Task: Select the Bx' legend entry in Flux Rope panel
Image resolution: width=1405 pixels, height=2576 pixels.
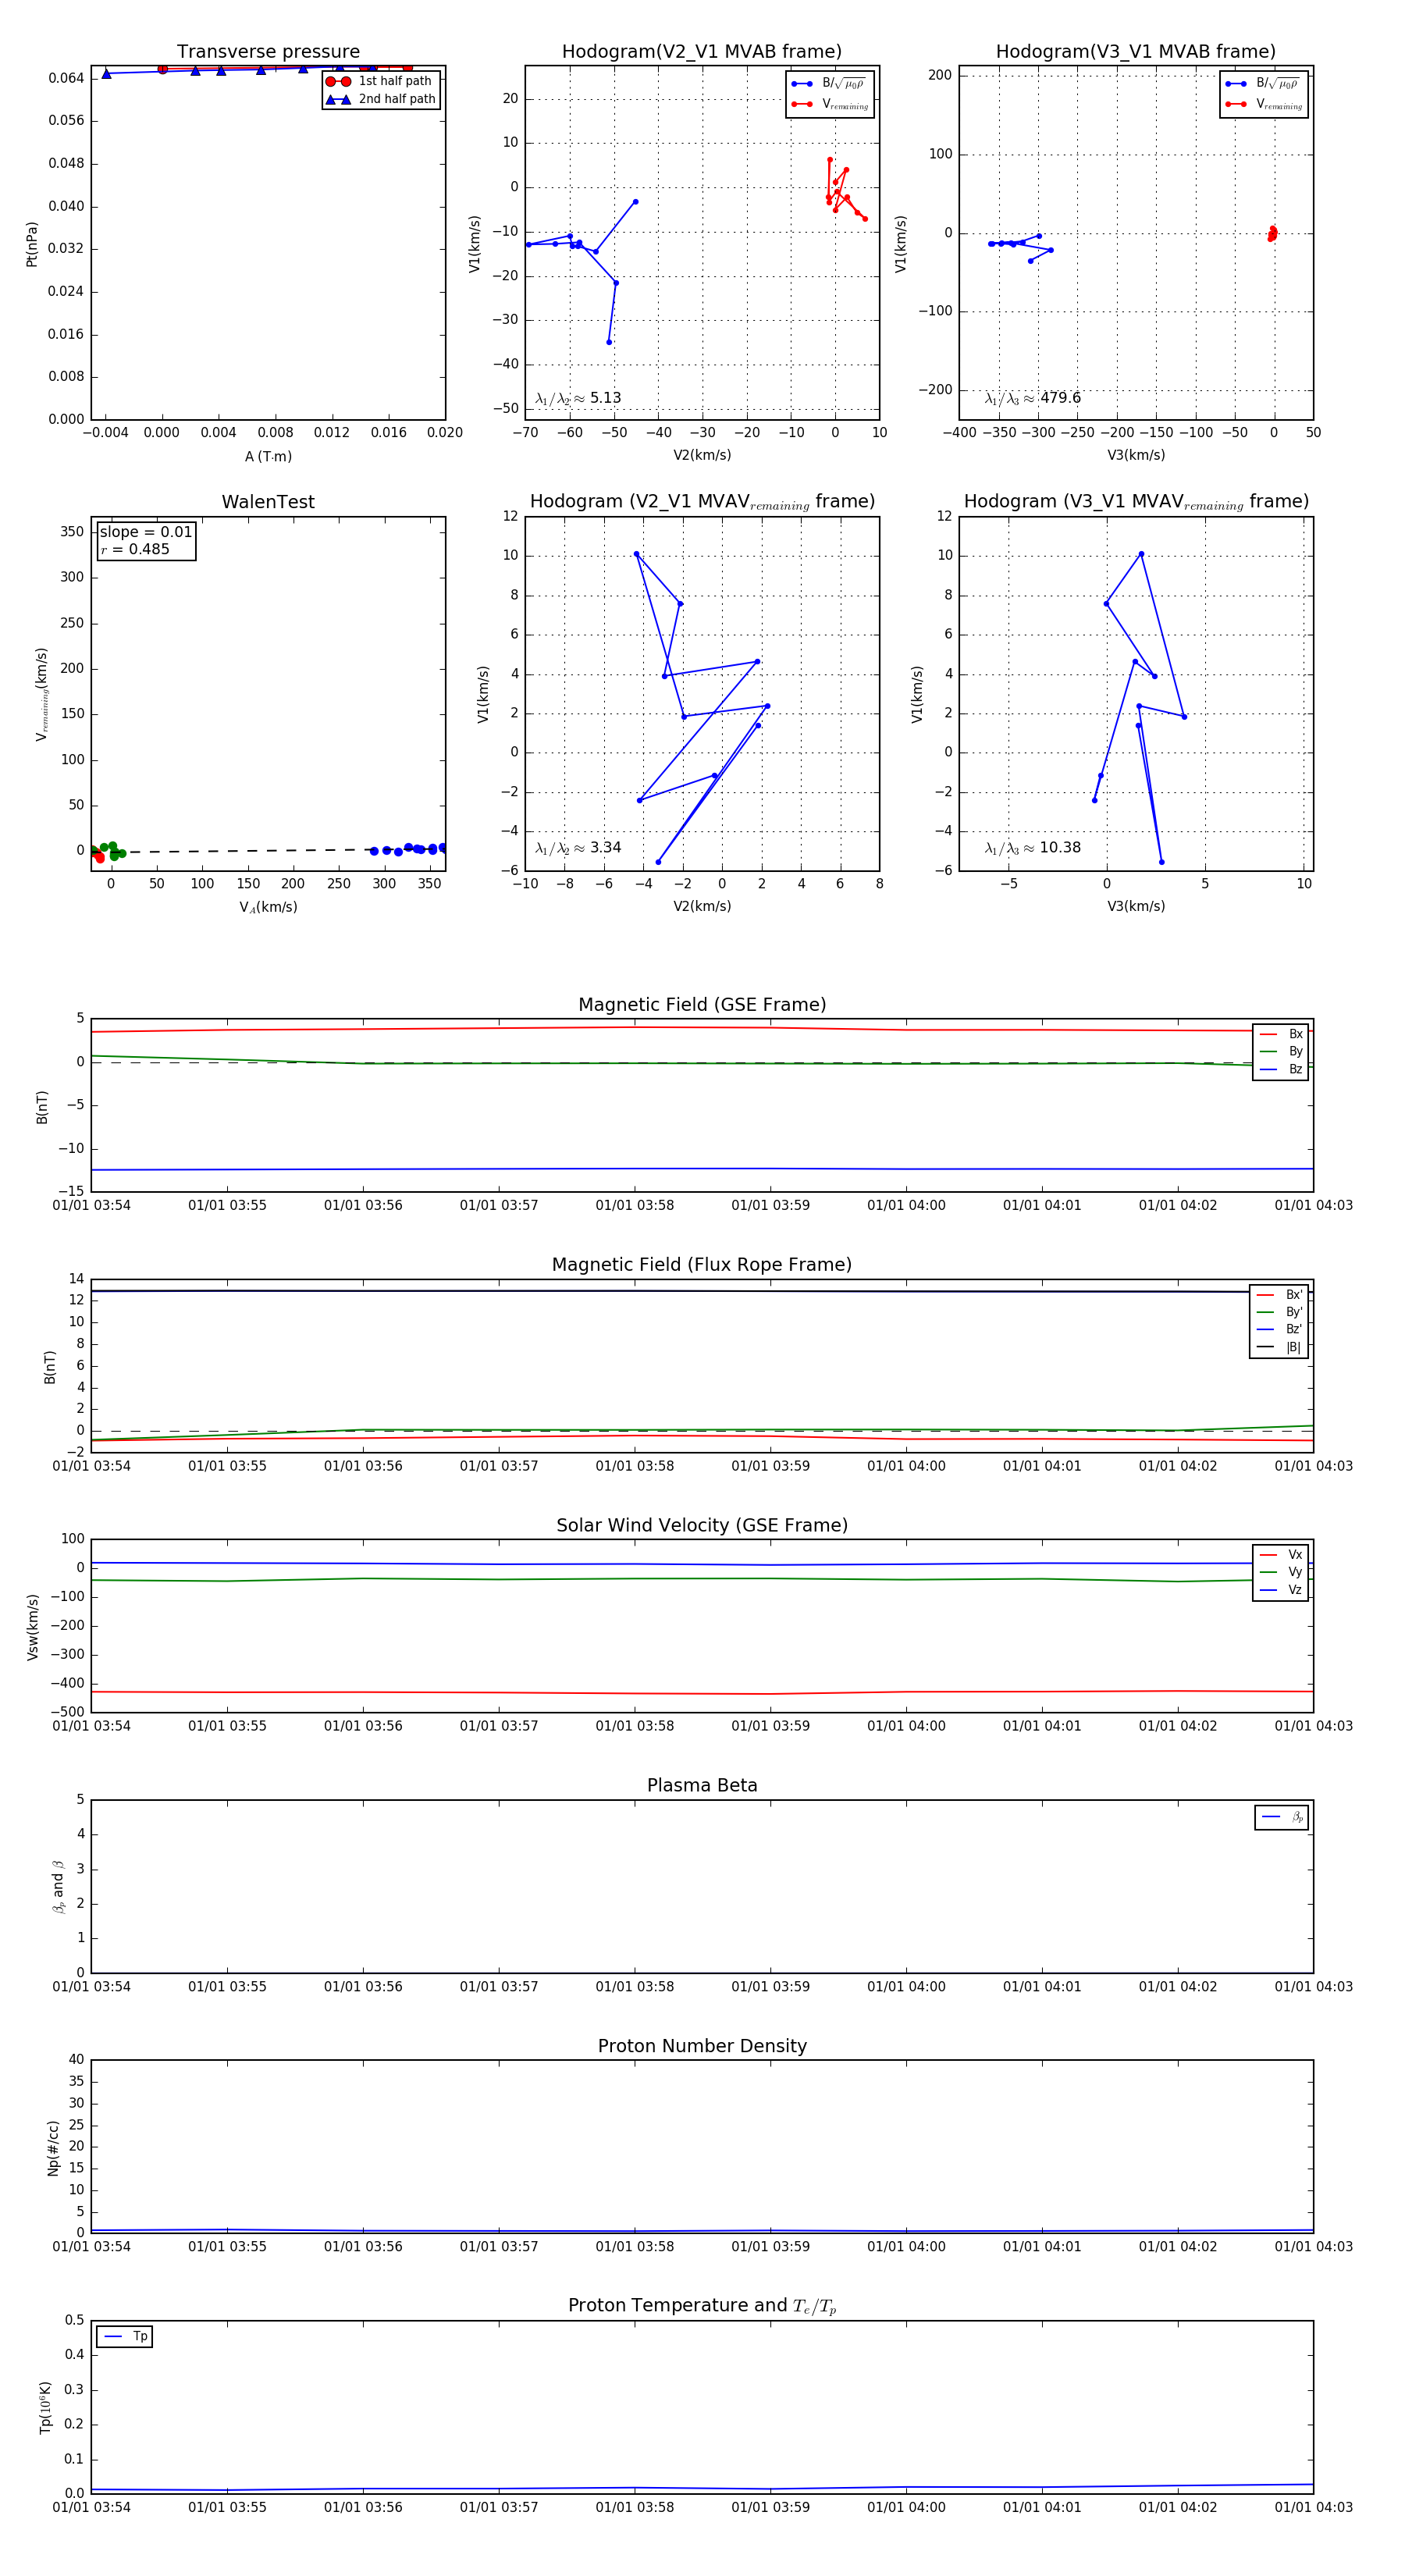Action: 1279,1294
